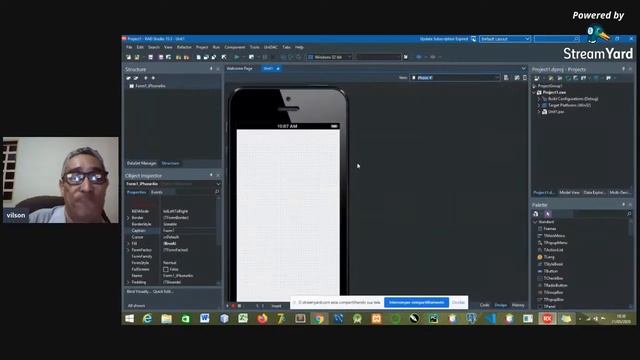Click the Save All toolbar icon
Screen dimensions: 640x360
[x=161, y=57]
